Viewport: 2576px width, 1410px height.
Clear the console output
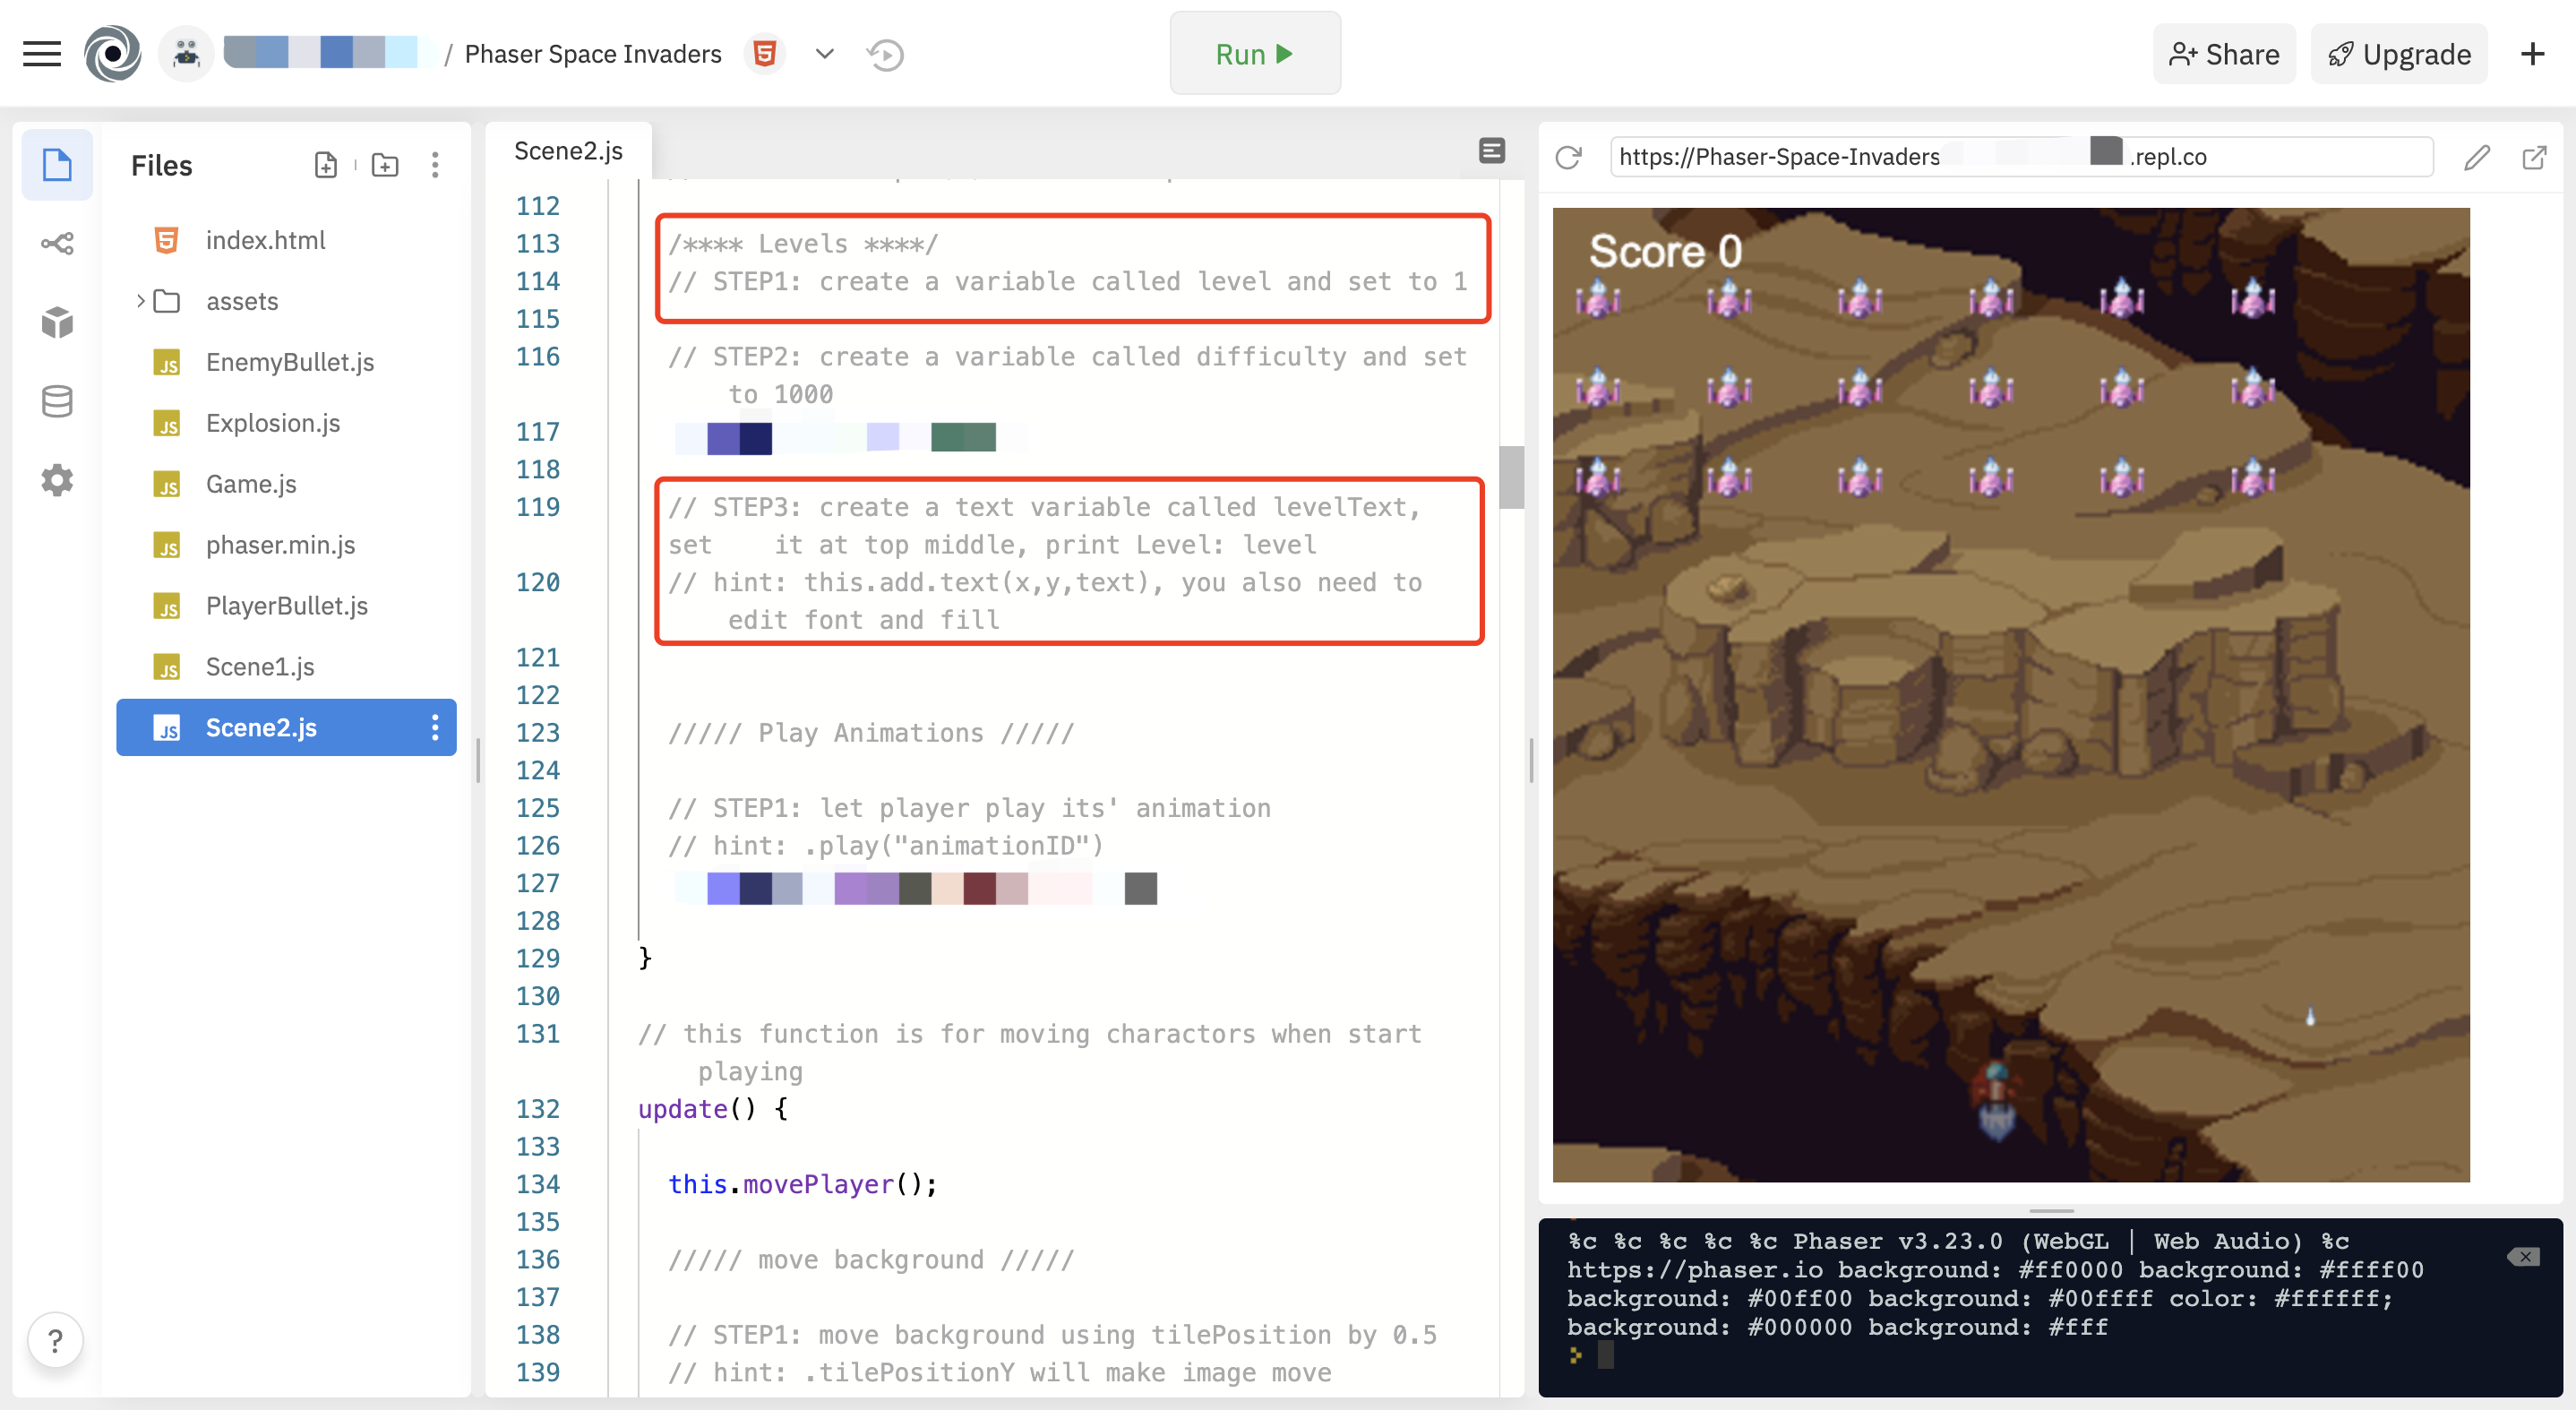click(x=2523, y=1256)
